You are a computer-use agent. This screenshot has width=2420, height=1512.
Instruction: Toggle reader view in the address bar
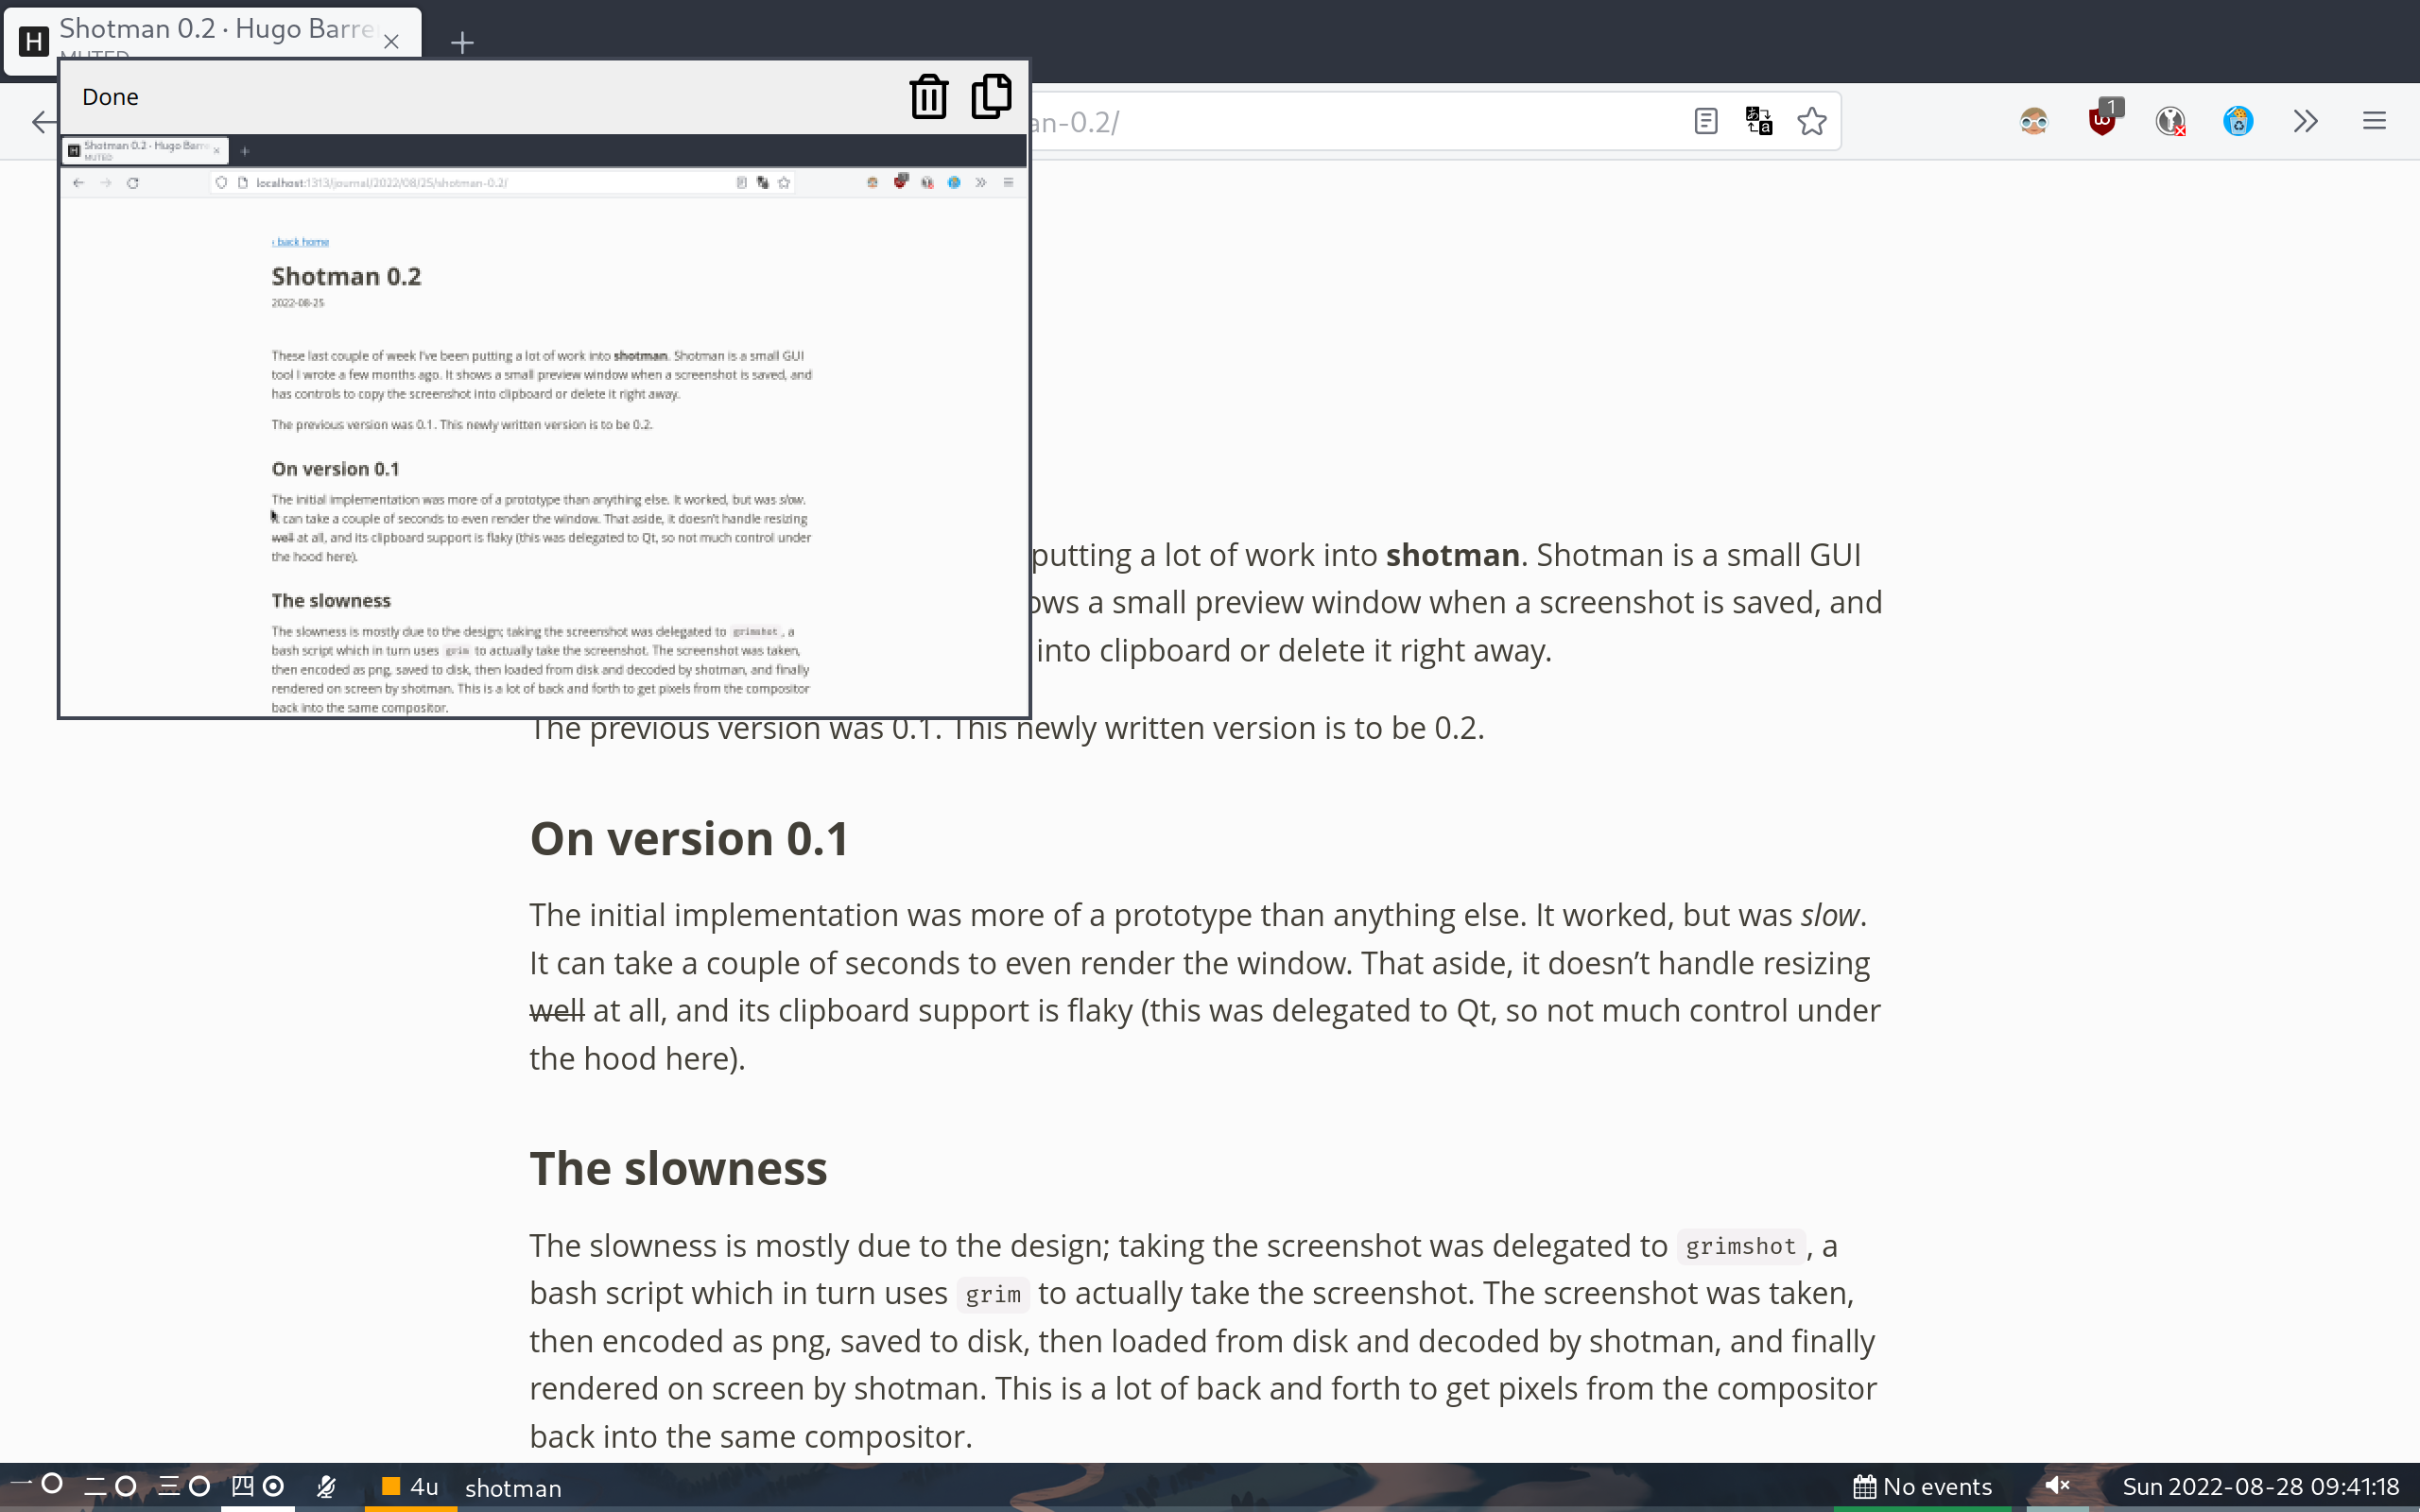coord(1706,122)
